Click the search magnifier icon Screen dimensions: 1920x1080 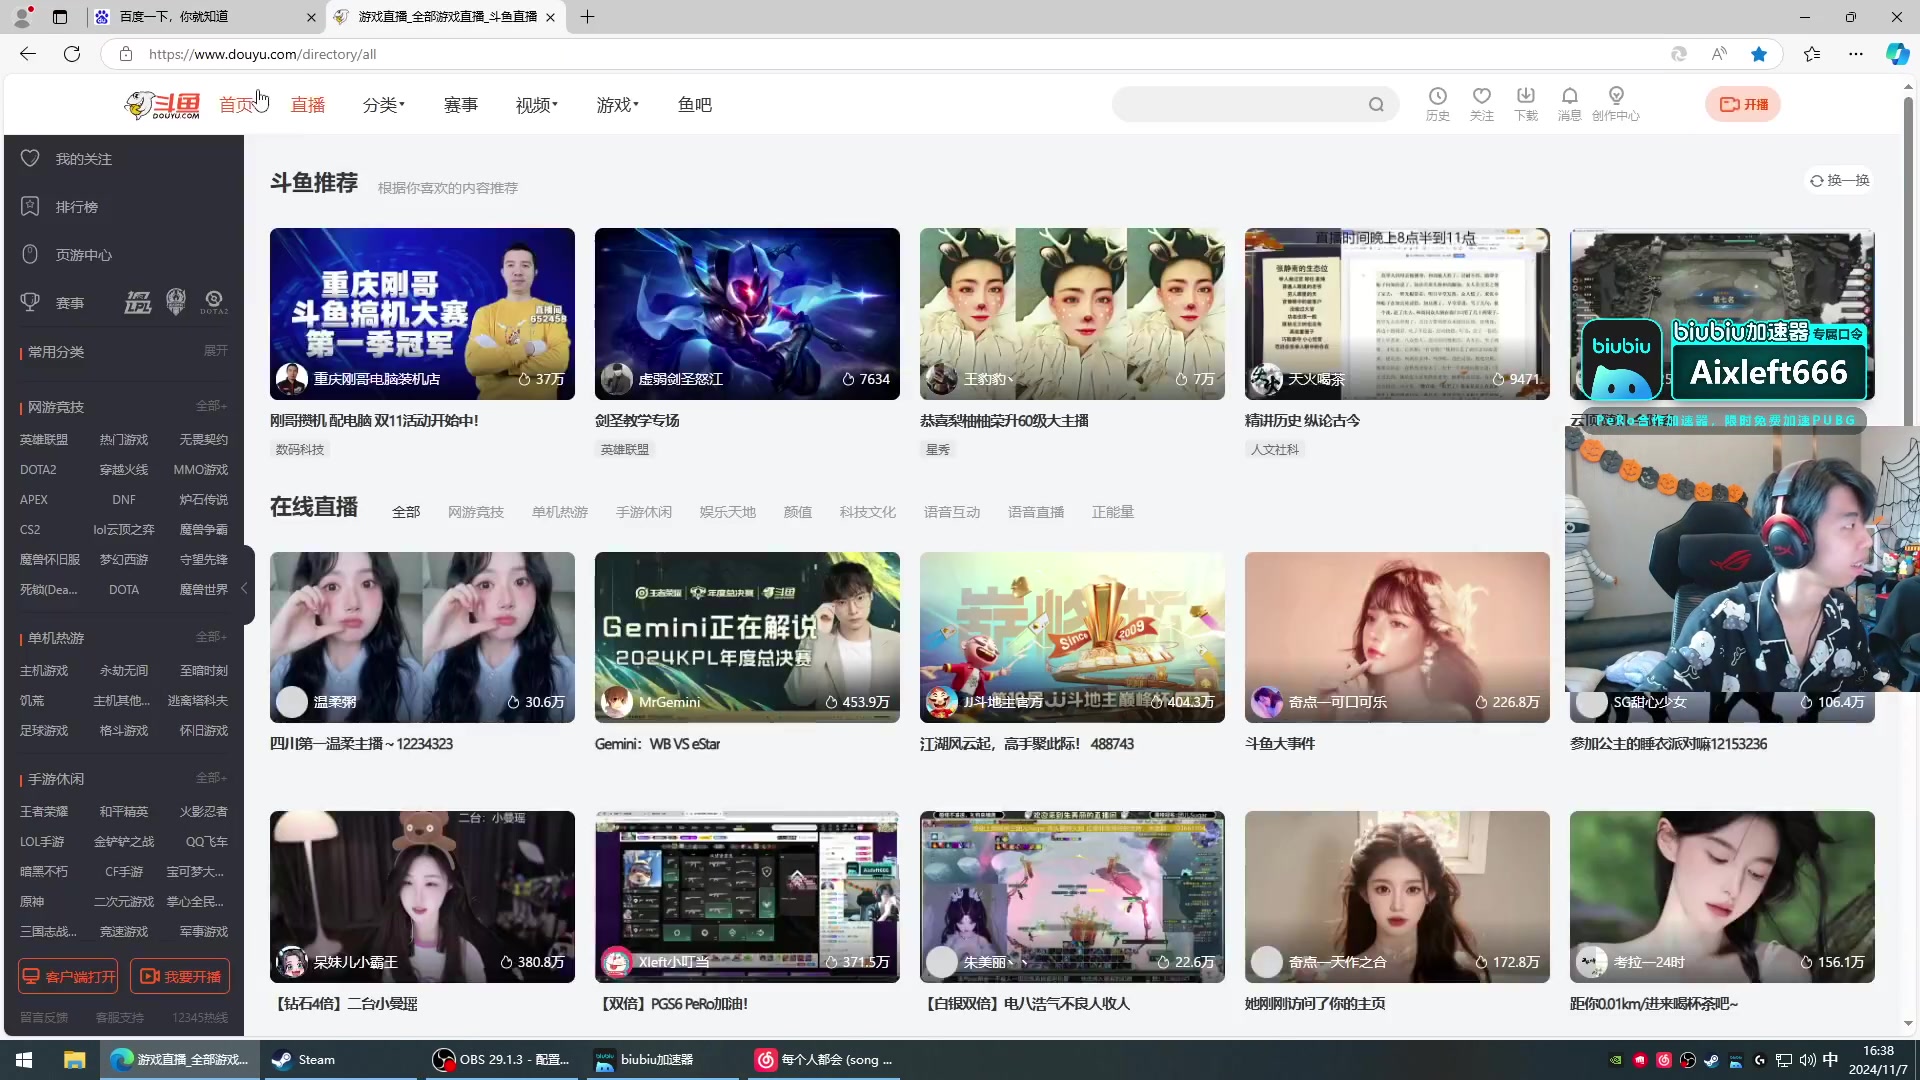pos(1376,104)
